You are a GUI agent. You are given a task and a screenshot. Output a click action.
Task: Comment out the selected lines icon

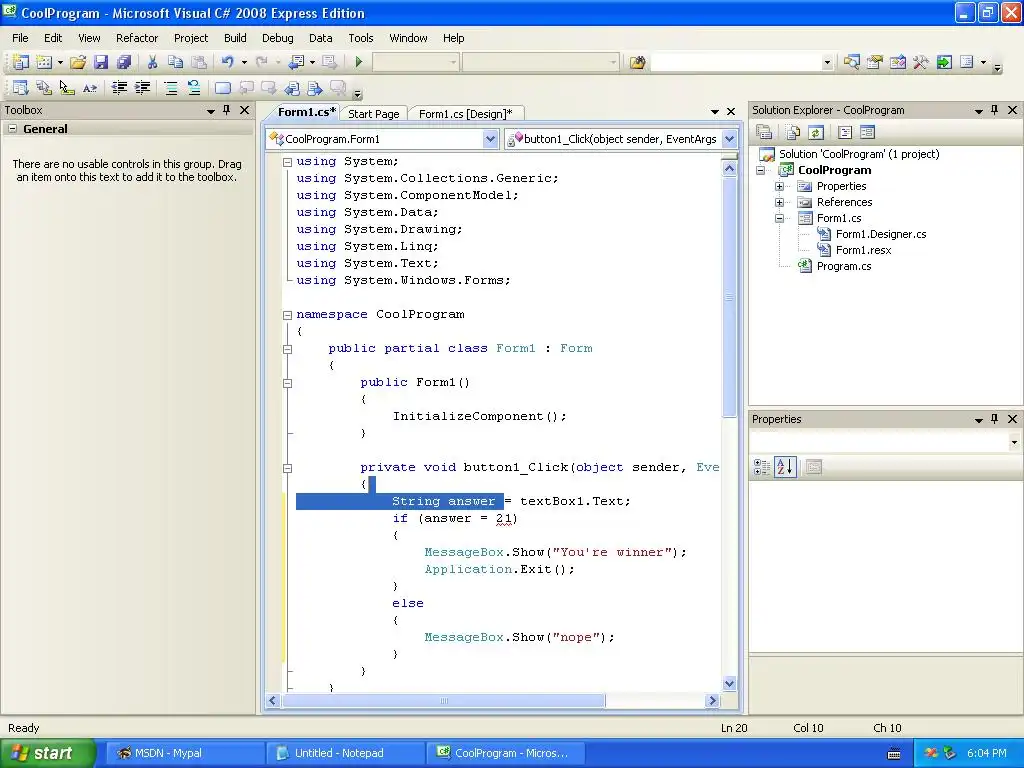pyautogui.click(x=170, y=88)
